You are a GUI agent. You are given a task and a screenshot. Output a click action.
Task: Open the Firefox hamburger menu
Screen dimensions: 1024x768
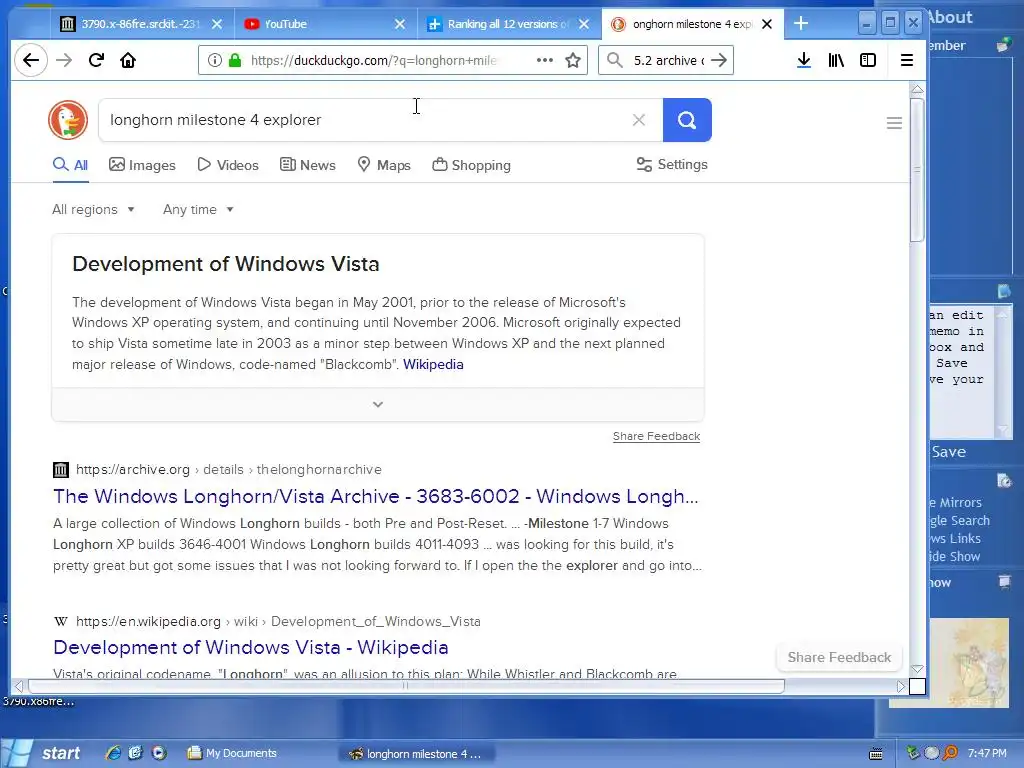906,60
